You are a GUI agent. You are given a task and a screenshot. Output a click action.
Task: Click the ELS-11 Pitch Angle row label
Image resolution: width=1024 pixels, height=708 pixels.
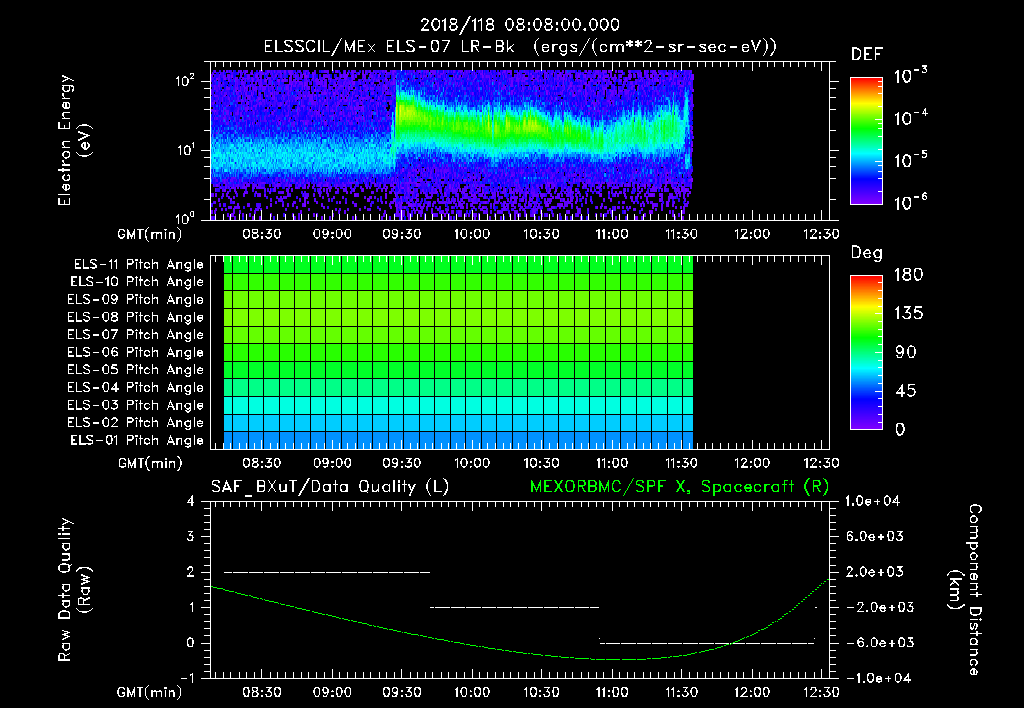click(x=138, y=265)
